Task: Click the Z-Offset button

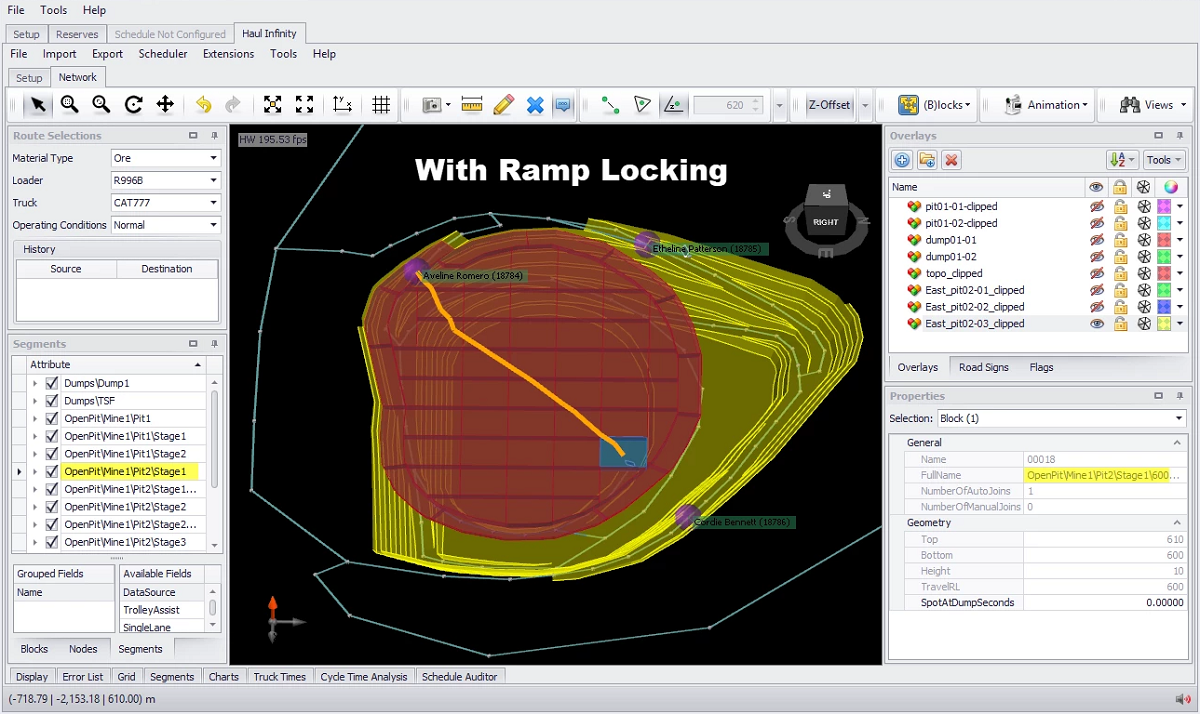Action: [x=829, y=105]
